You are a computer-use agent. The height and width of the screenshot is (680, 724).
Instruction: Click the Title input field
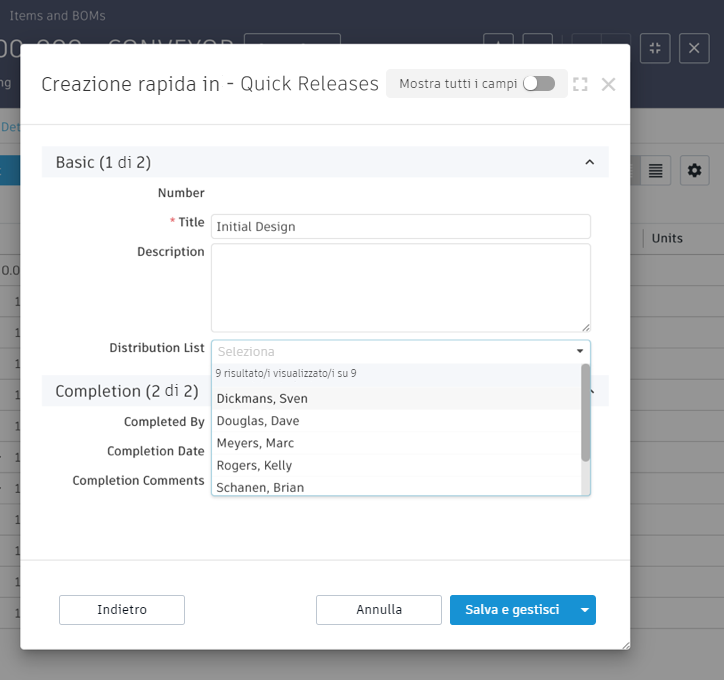(x=400, y=227)
